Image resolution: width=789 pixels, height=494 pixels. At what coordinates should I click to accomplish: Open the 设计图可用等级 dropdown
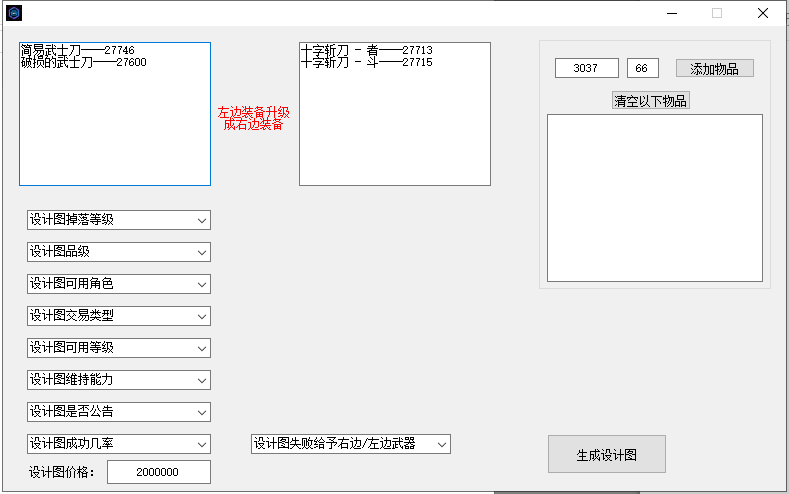pos(118,348)
